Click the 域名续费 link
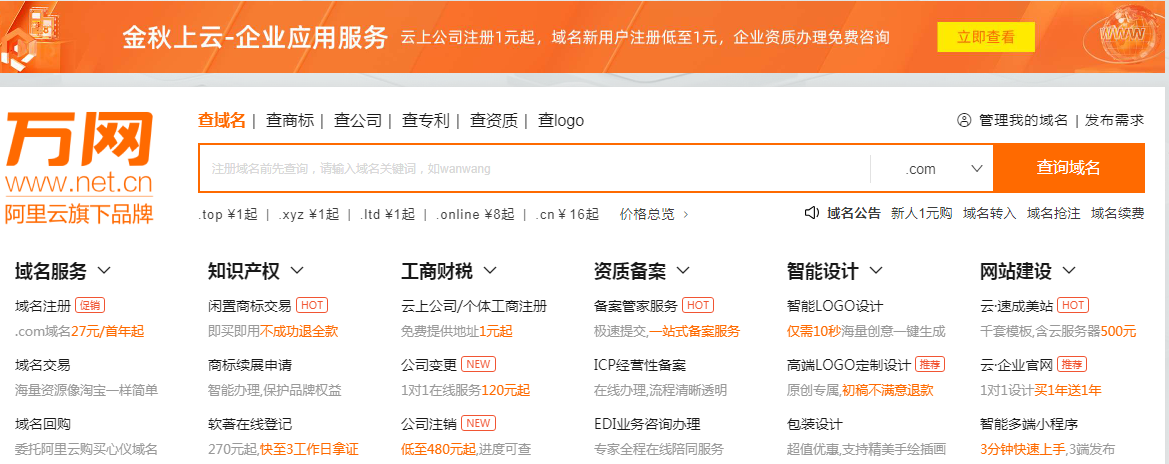Viewport: 1169px width, 464px height. pyautogui.click(x=1118, y=213)
